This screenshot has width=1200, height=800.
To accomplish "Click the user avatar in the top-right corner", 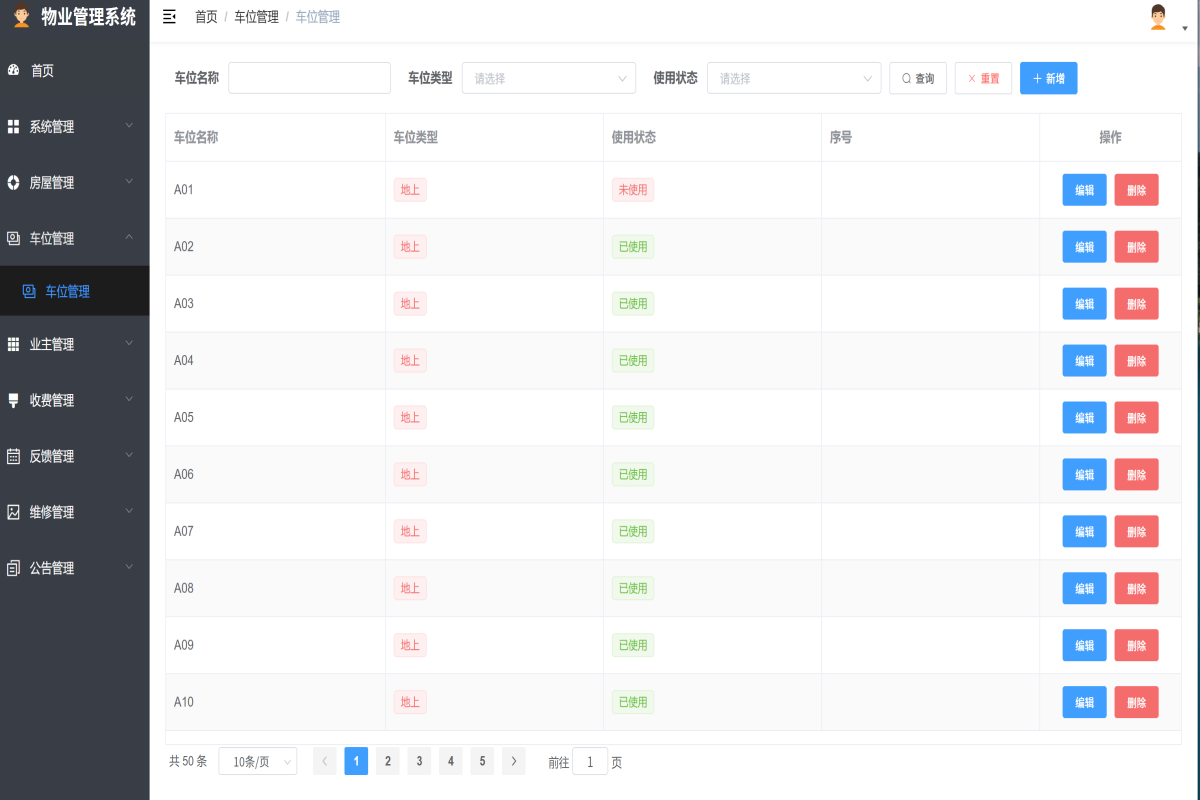I will coord(1157,17).
